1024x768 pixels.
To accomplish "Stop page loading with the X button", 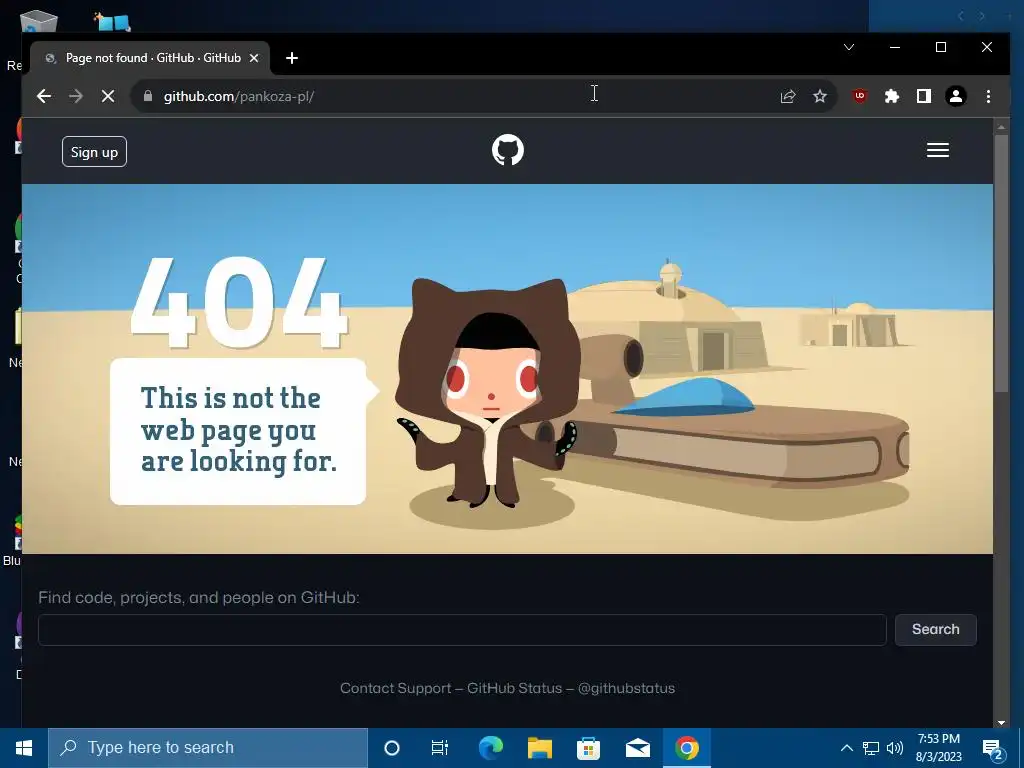I will click(x=108, y=96).
